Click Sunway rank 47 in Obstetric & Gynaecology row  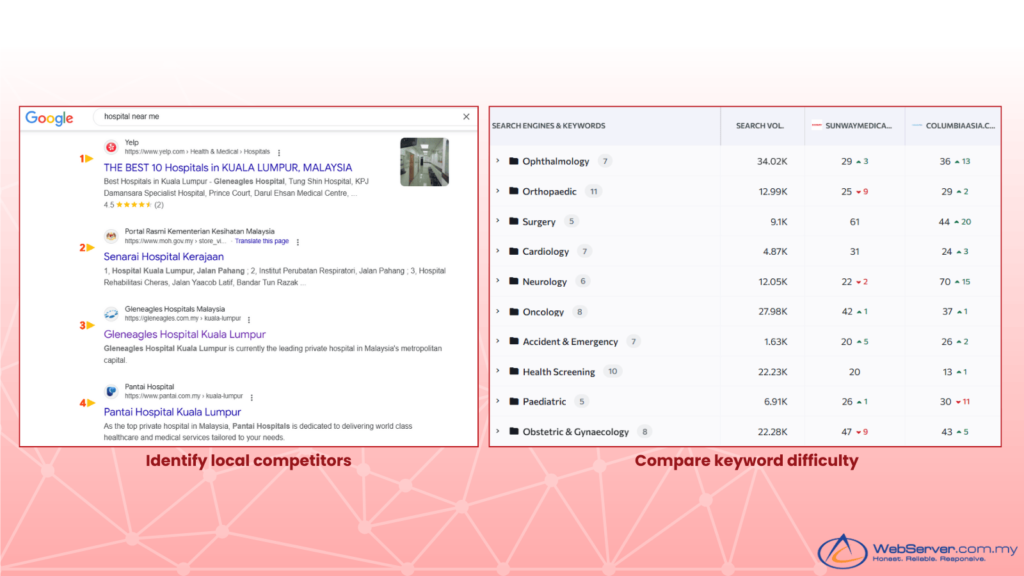846,432
